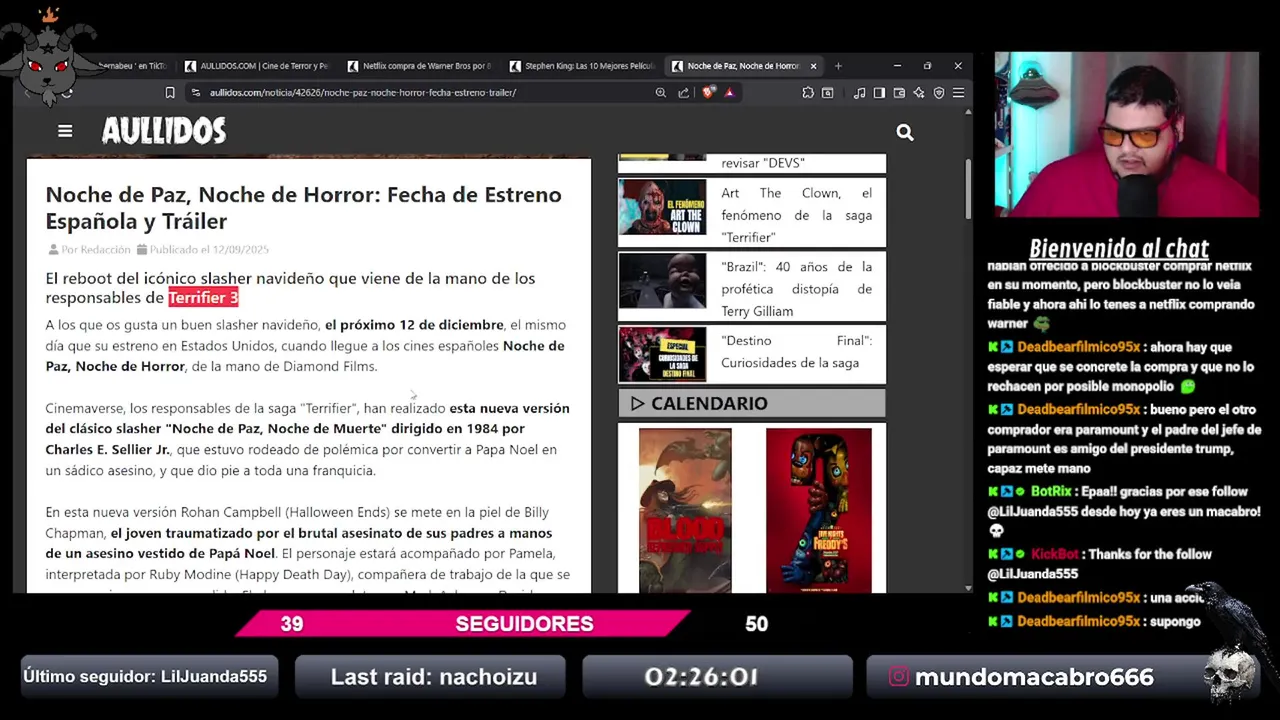Viewport: 1280px width, 720px height.
Task: Click the VPN shield icon in toolbar
Action: [x=939, y=93]
